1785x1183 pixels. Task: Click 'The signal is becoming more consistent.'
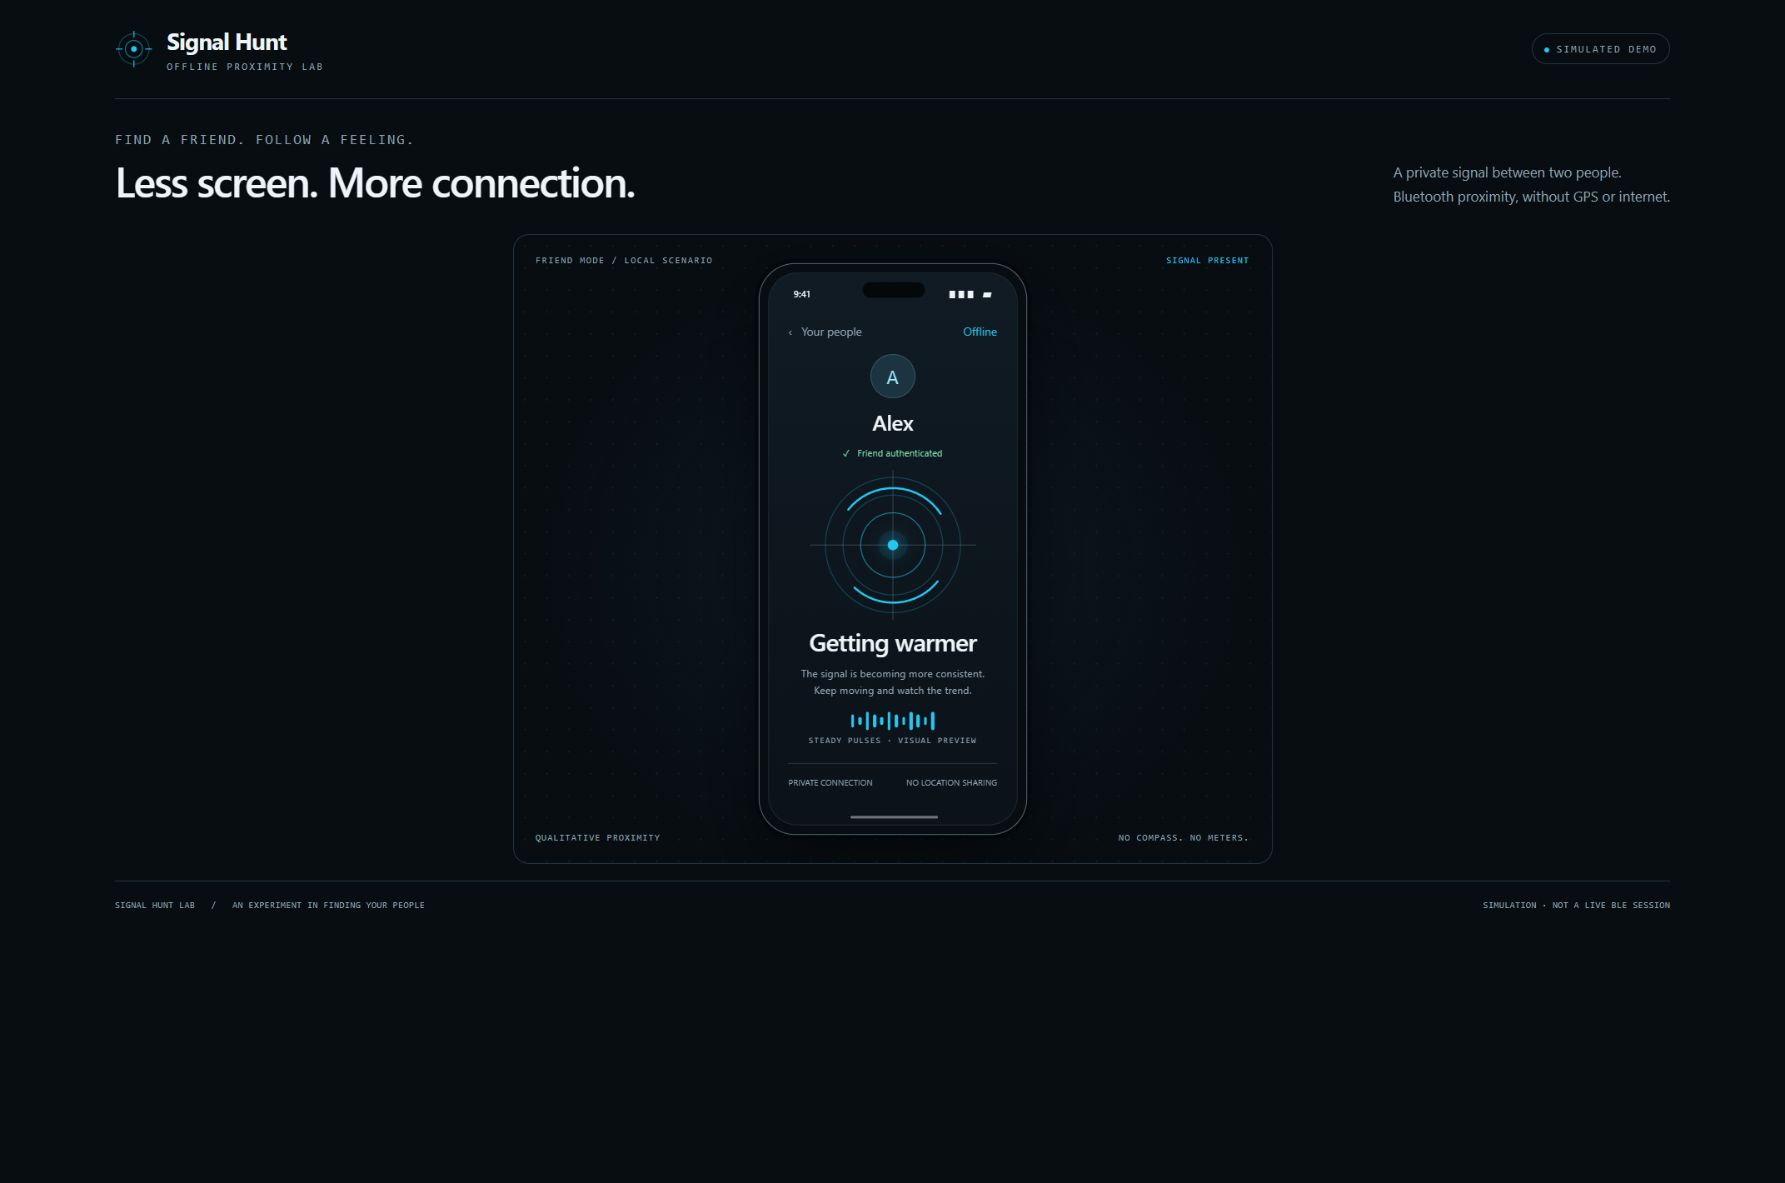tap(893, 674)
